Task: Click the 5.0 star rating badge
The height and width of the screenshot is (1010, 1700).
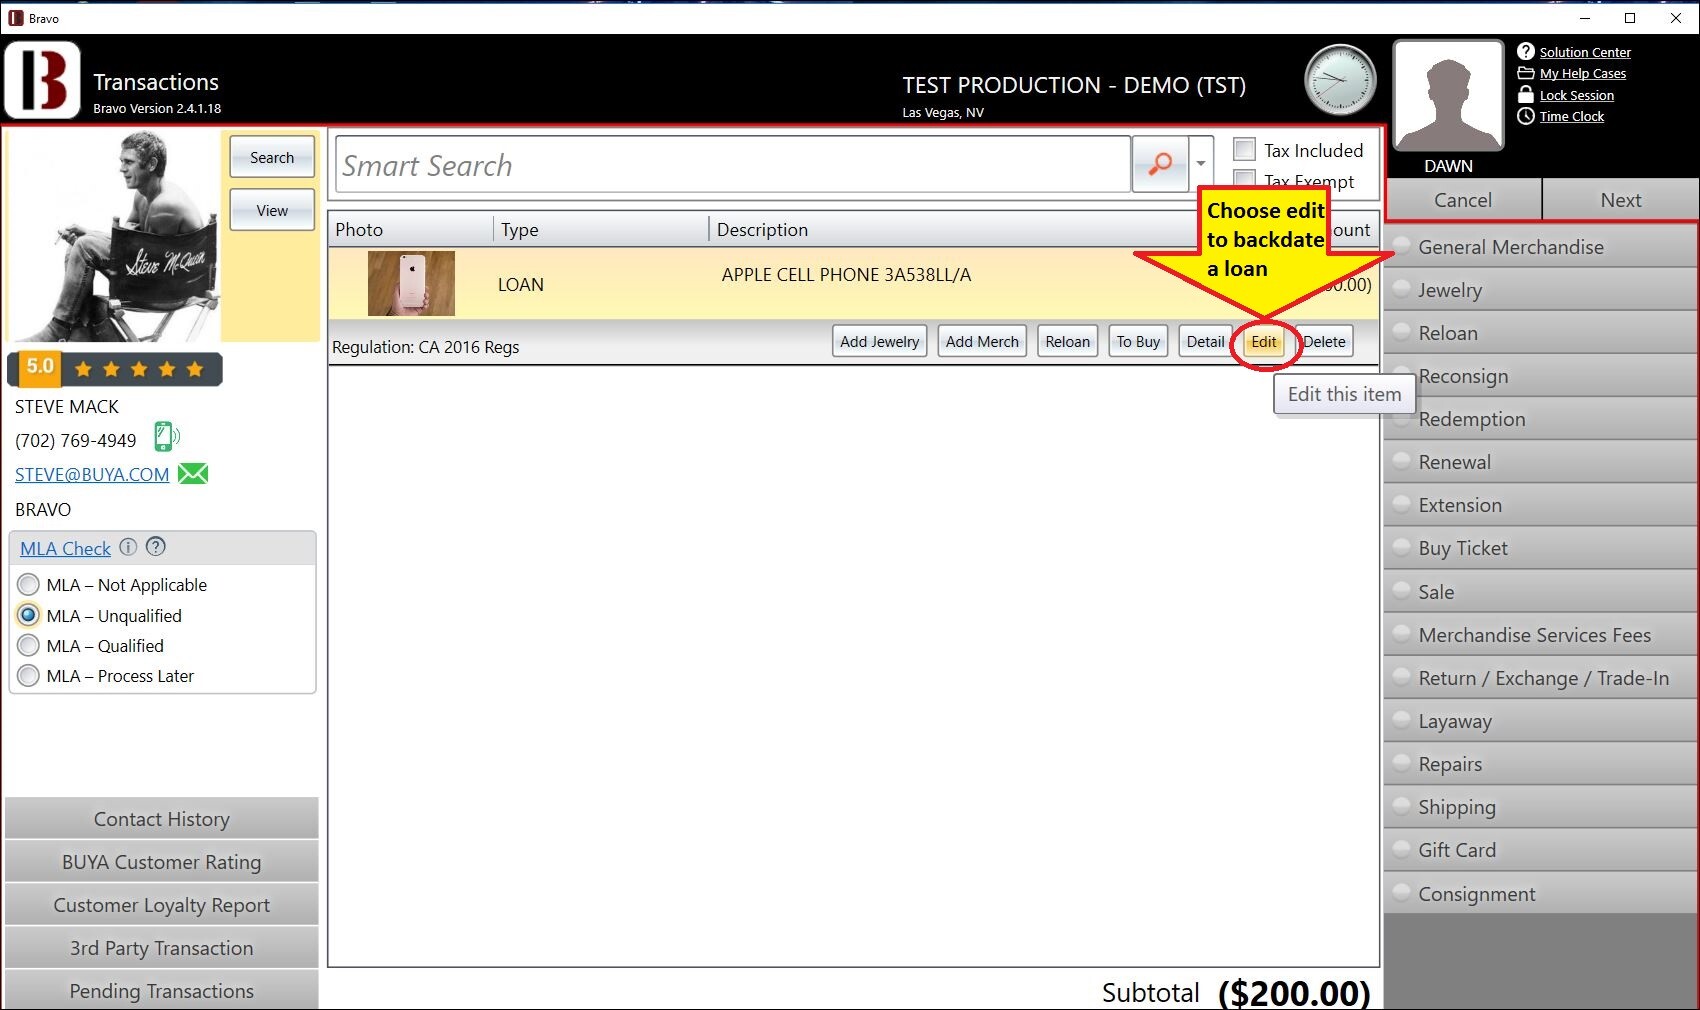Action: point(115,368)
